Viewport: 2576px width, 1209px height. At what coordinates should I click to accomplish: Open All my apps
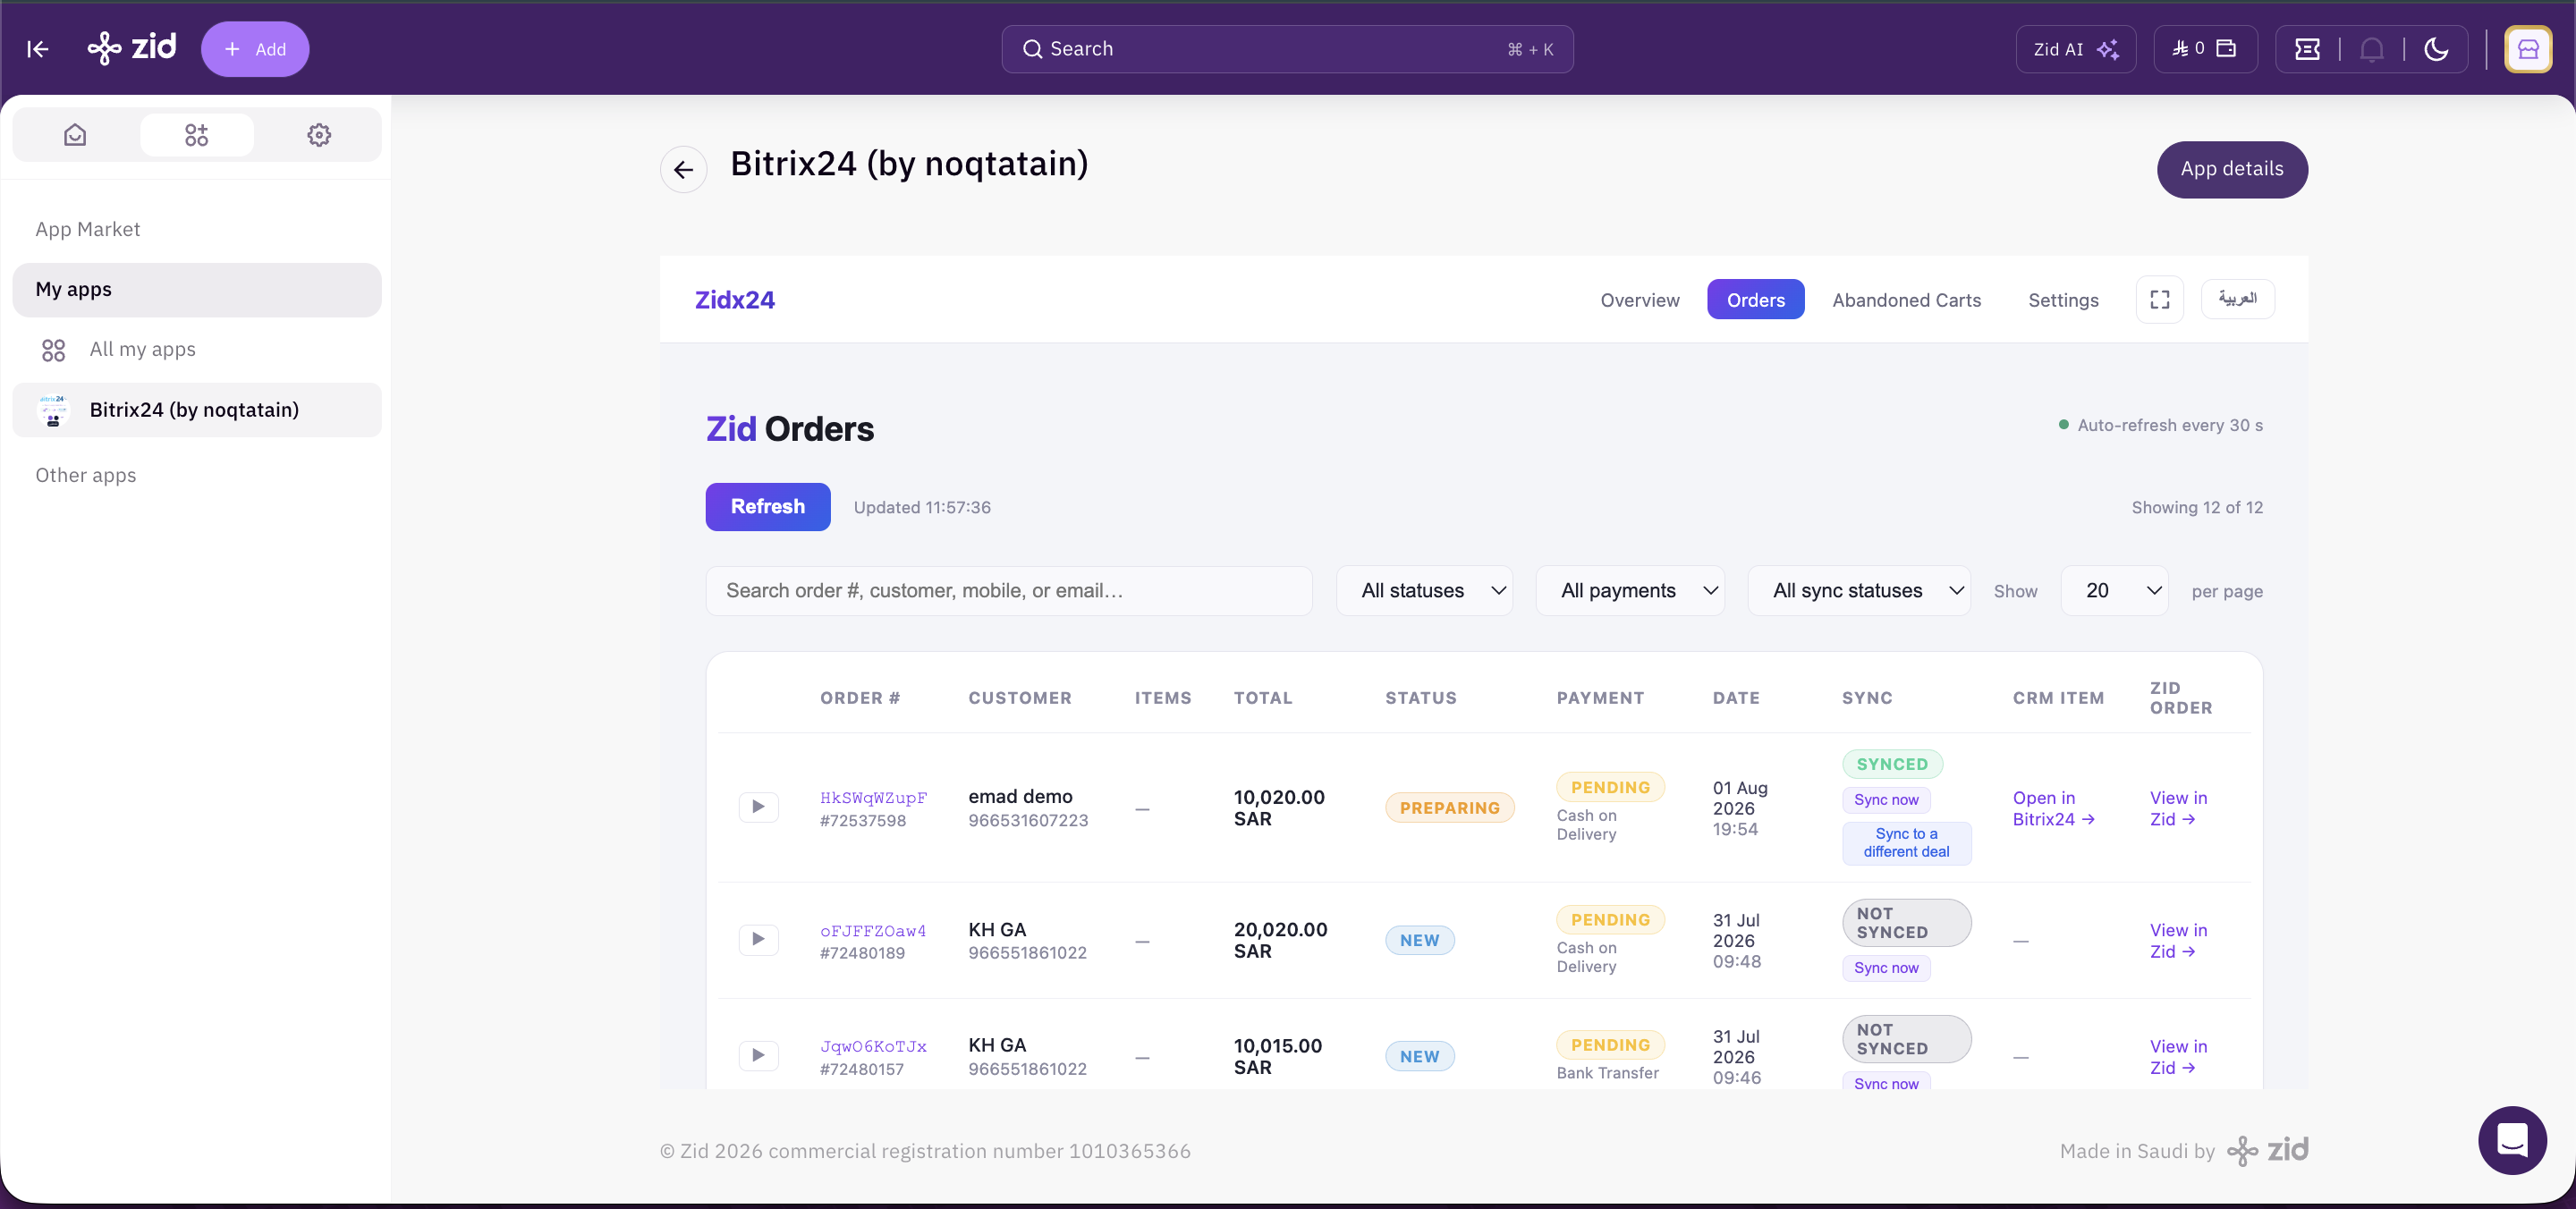143,350
